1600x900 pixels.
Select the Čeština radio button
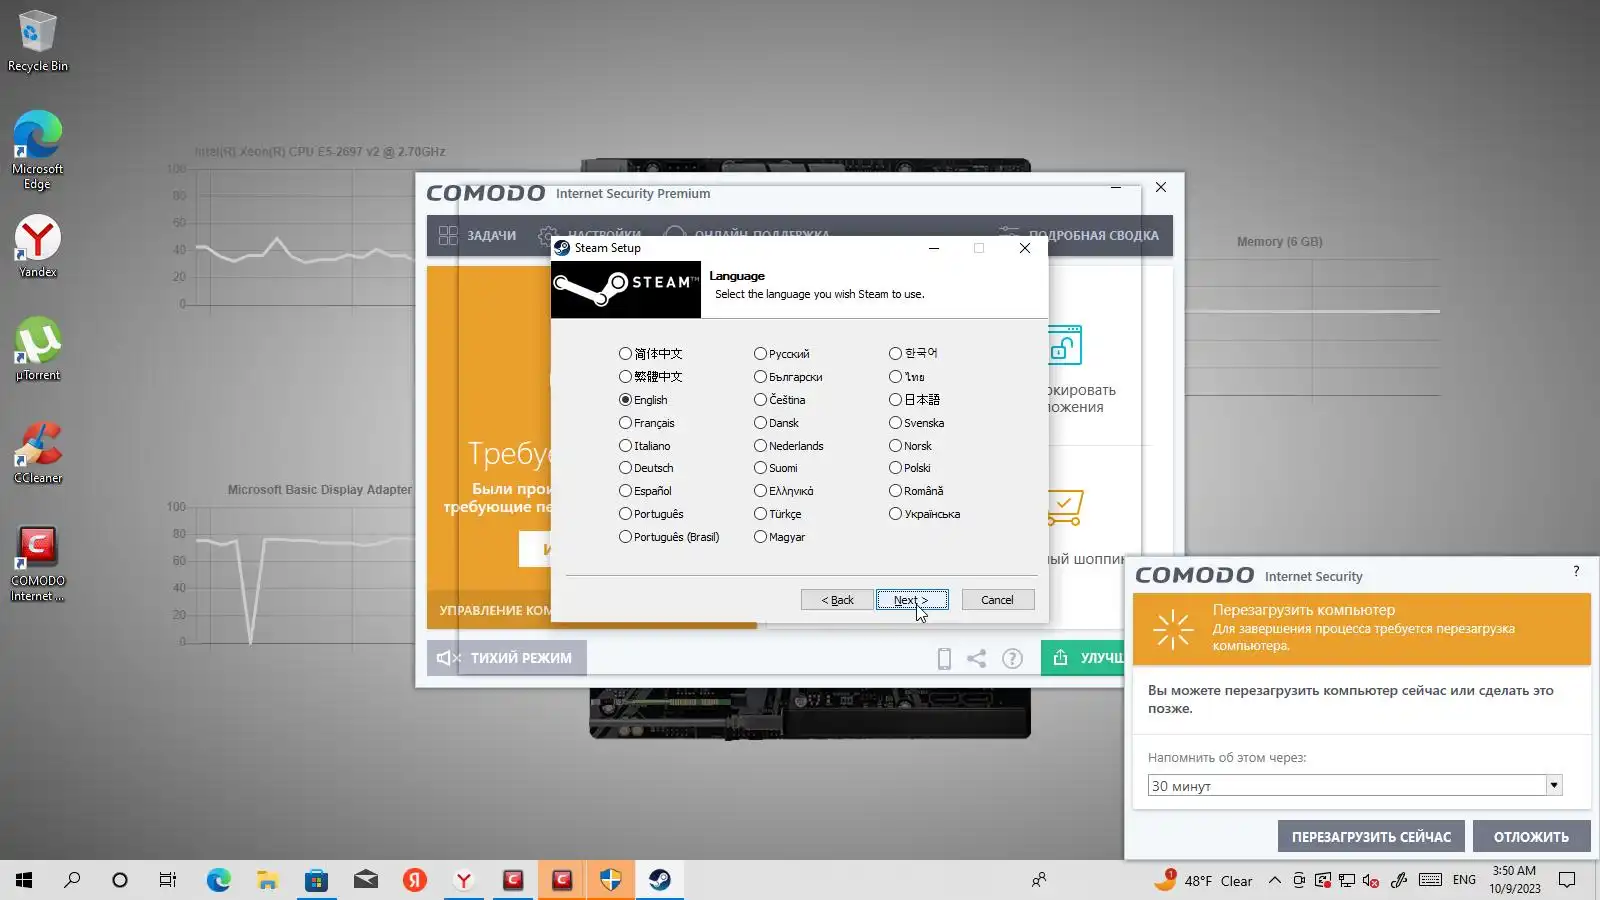[x=780, y=400]
